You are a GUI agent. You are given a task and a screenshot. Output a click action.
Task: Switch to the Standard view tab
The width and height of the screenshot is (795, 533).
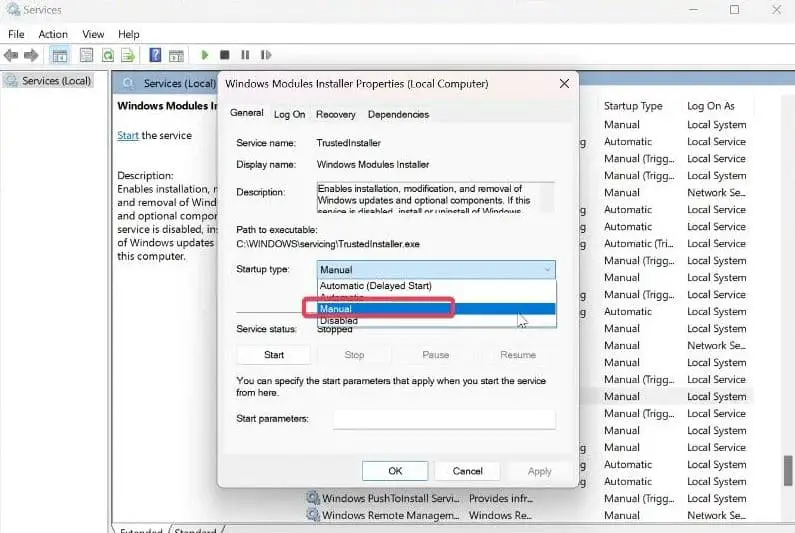coord(195,529)
